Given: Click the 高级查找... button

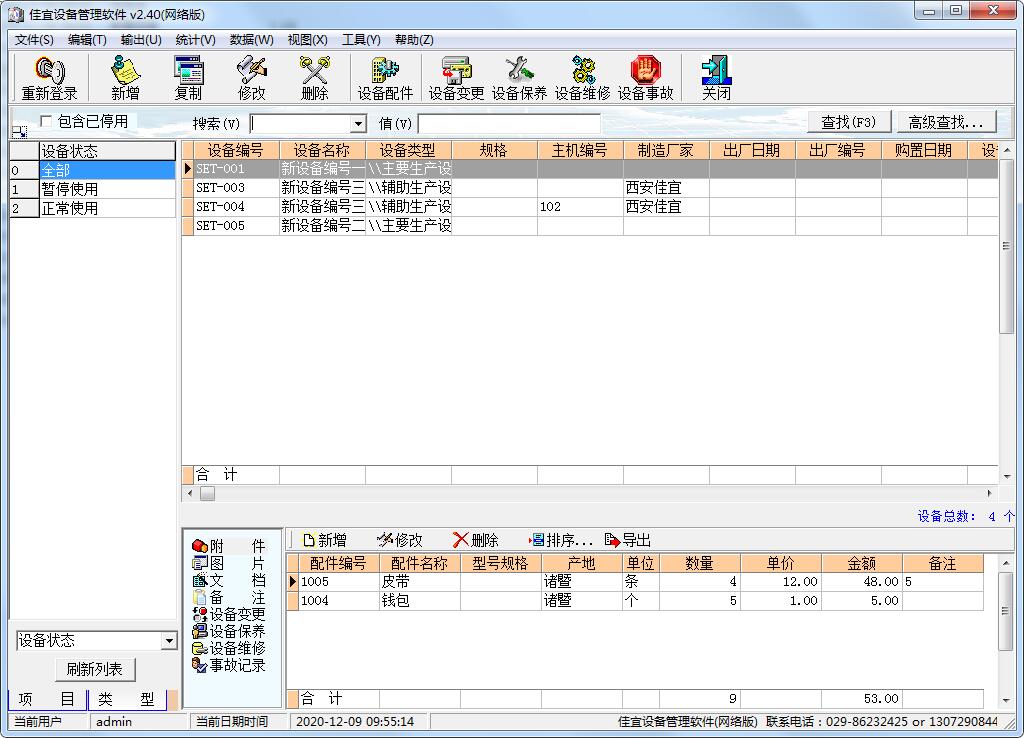Looking at the screenshot, I should click(946, 122).
